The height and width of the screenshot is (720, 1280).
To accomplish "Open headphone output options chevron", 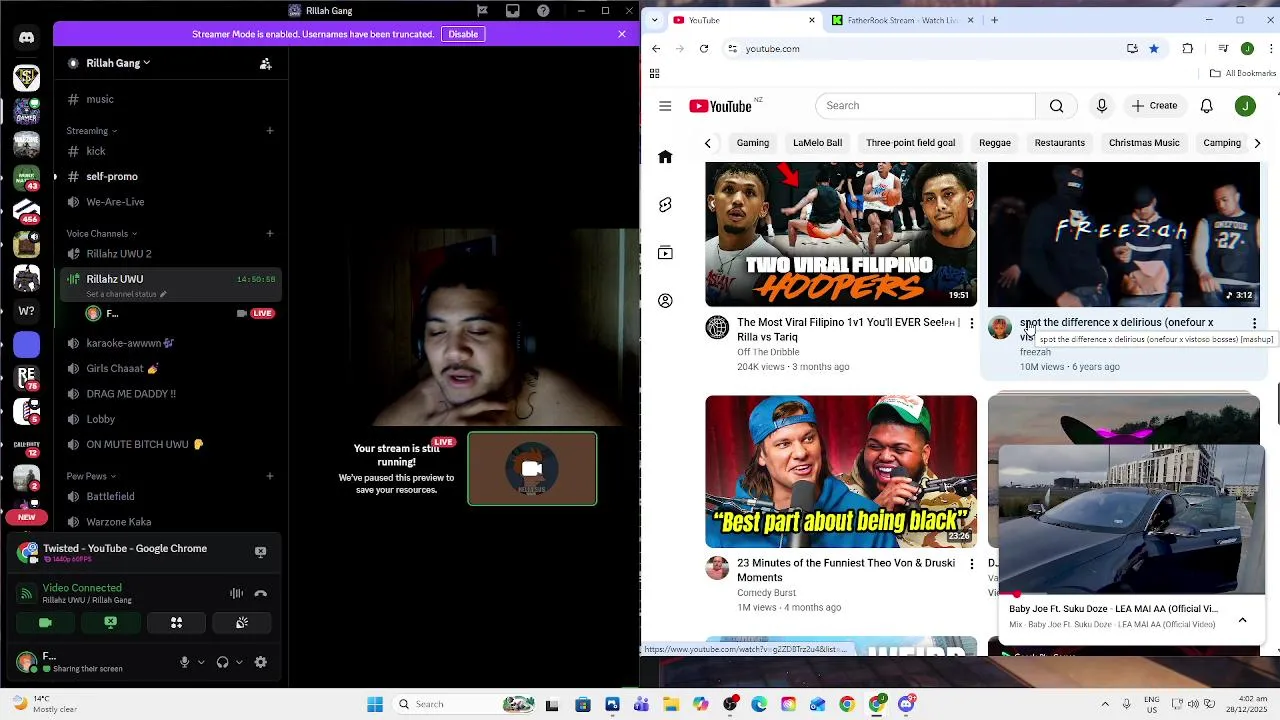I will point(239,662).
